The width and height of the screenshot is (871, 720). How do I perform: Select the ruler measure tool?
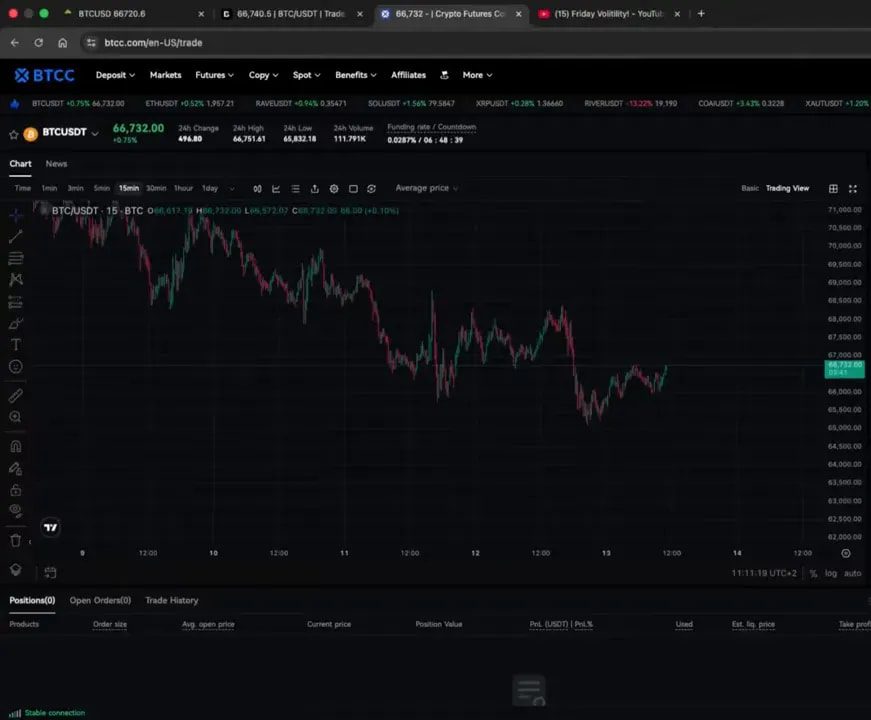(16, 396)
